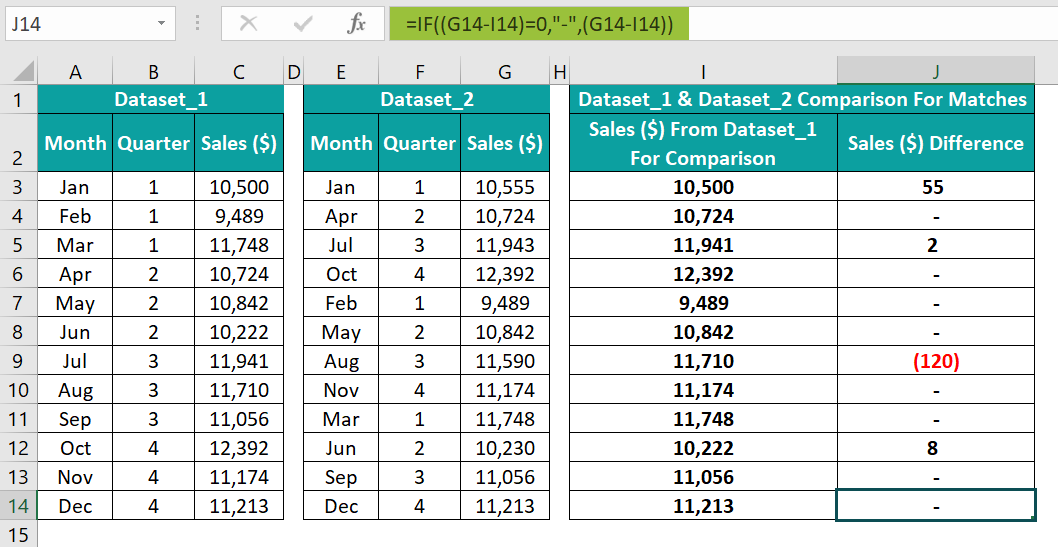Image resolution: width=1058 pixels, height=547 pixels.
Task: Click Dataset_1 Dec month cell
Action: [x=75, y=505]
